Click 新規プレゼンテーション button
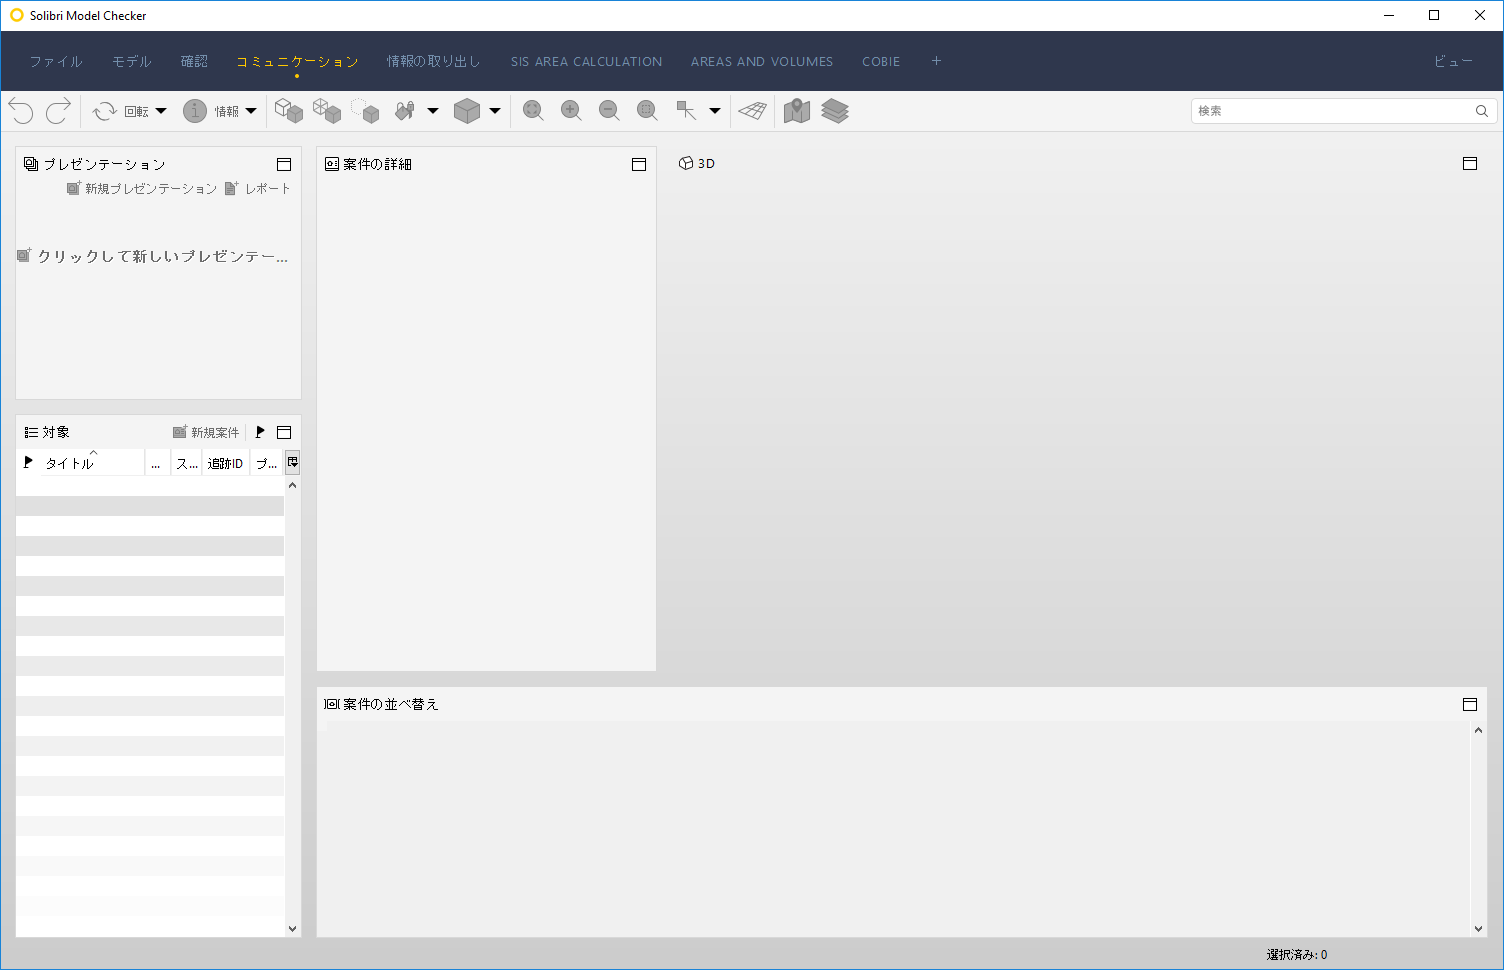 (142, 188)
